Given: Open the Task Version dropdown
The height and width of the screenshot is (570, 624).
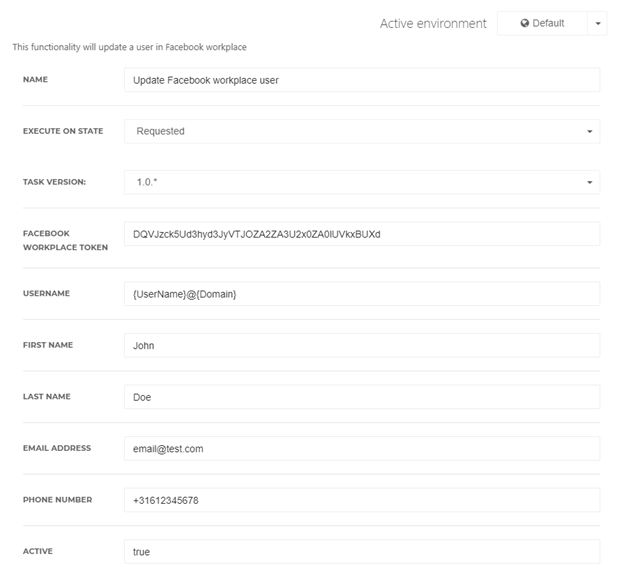Looking at the screenshot, I should click(x=362, y=182).
